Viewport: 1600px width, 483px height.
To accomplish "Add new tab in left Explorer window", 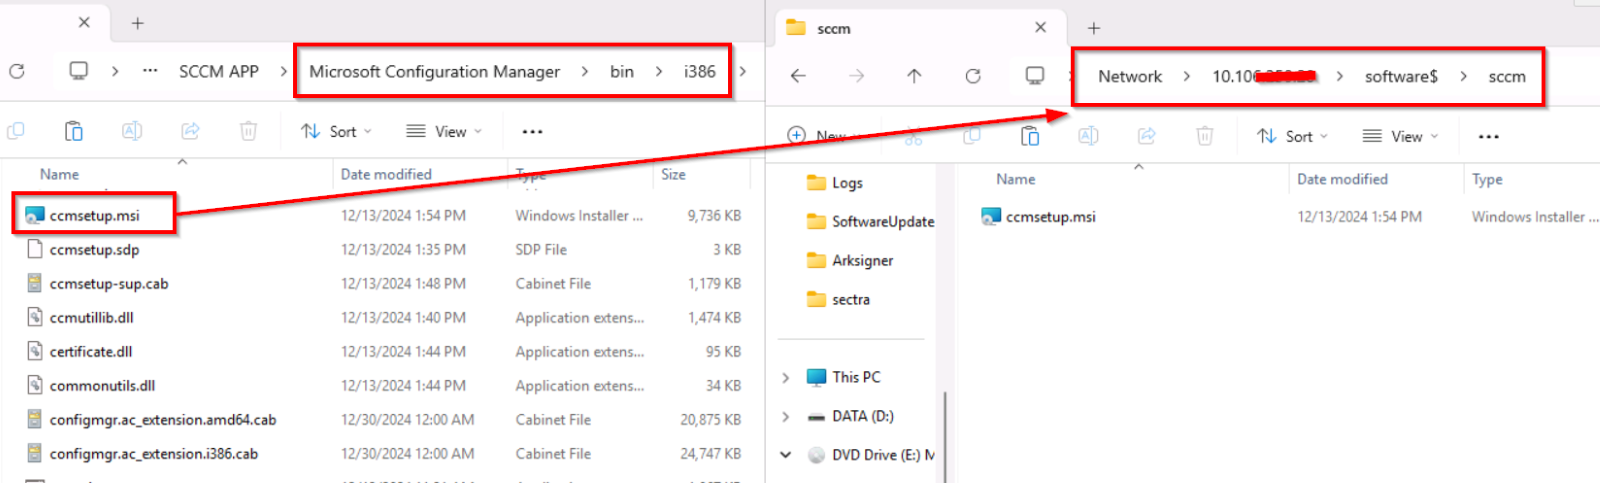I will pyautogui.click(x=138, y=22).
